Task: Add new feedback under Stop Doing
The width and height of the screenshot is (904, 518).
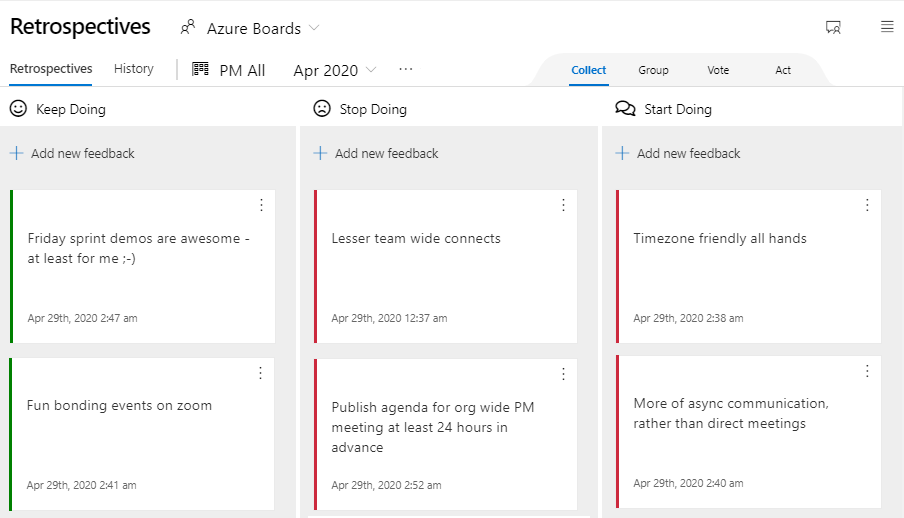Action: (377, 153)
